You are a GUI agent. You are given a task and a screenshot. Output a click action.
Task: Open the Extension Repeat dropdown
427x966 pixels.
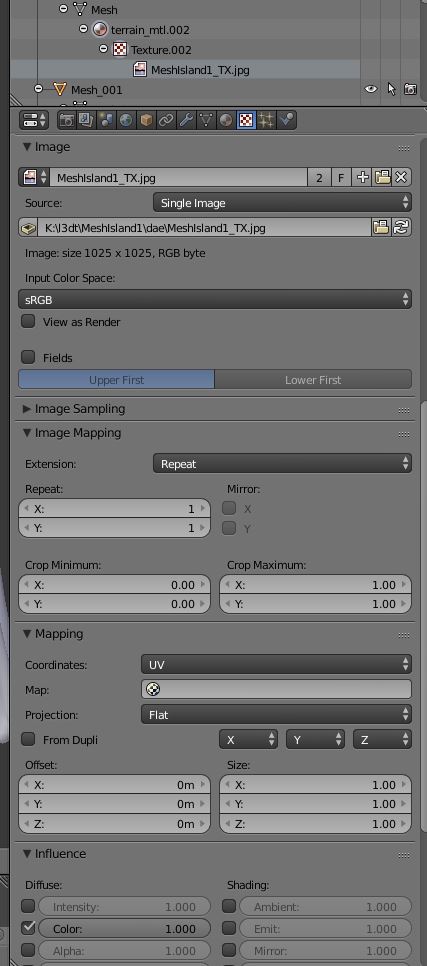pyautogui.click(x=282, y=464)
